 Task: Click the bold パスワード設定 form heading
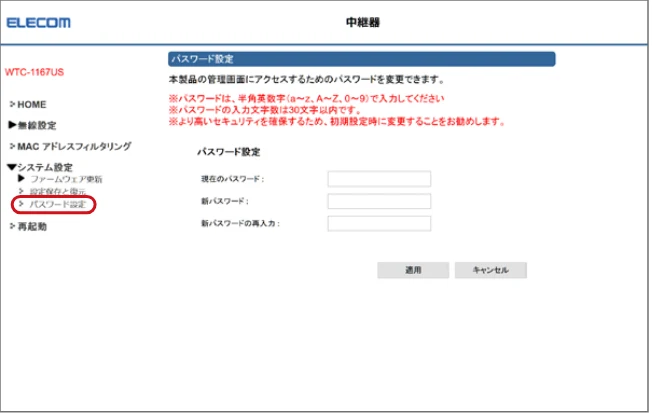(230, 153)
